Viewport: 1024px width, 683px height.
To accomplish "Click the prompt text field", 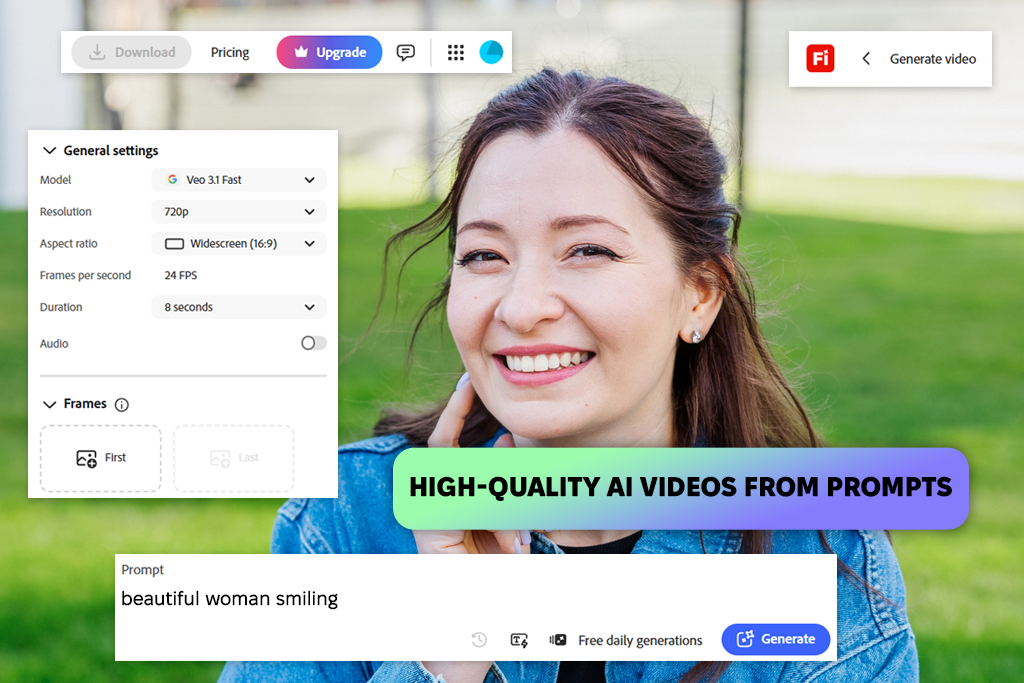I will coord(475,599).
